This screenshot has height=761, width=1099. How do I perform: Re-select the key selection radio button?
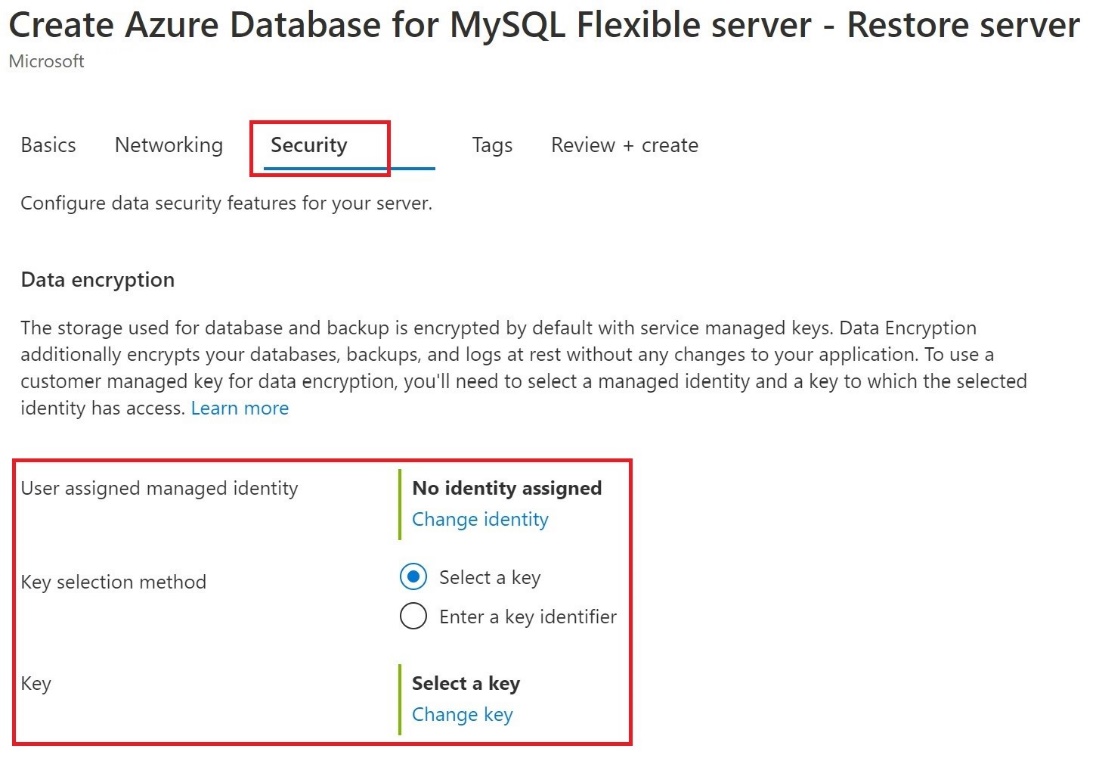(413, 577)
